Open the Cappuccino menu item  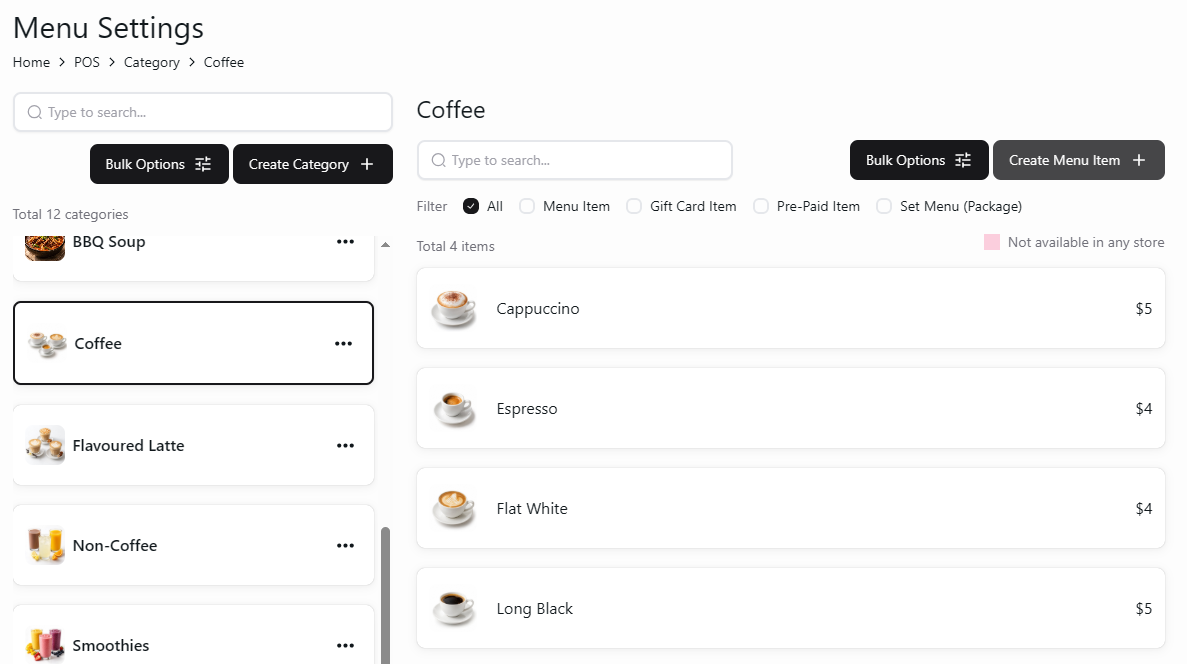(x=790, y=308)
